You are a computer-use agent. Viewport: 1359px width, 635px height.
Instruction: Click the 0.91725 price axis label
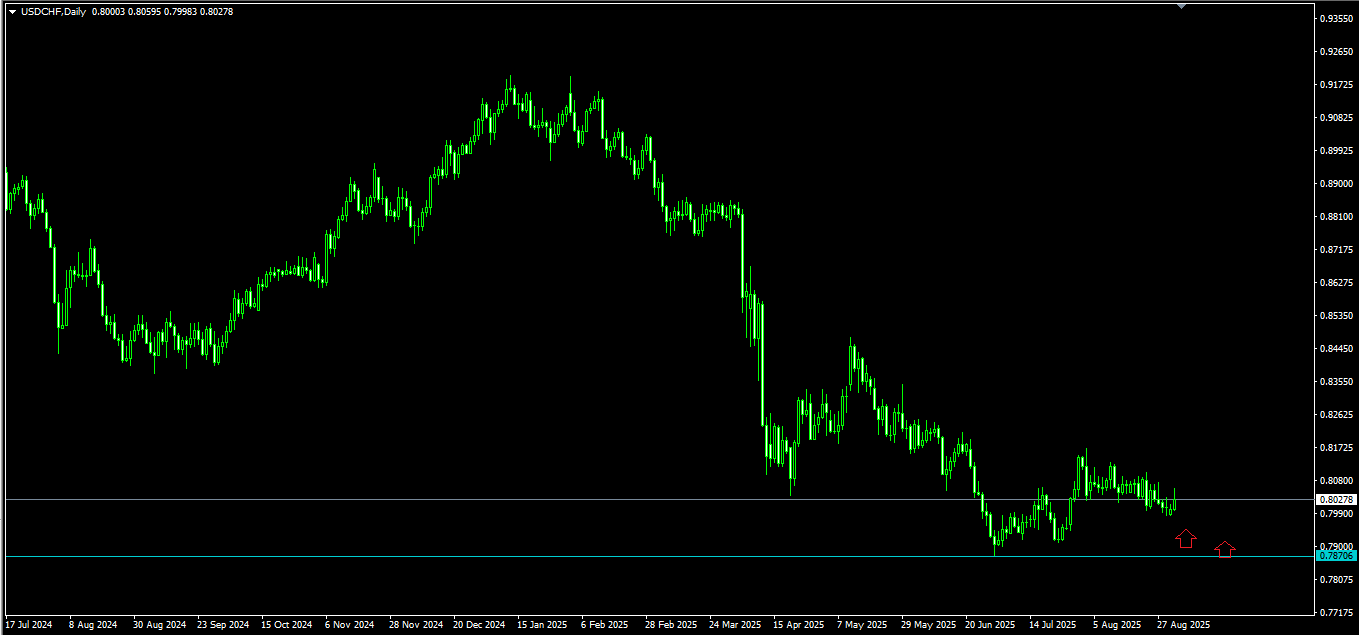1337,85
